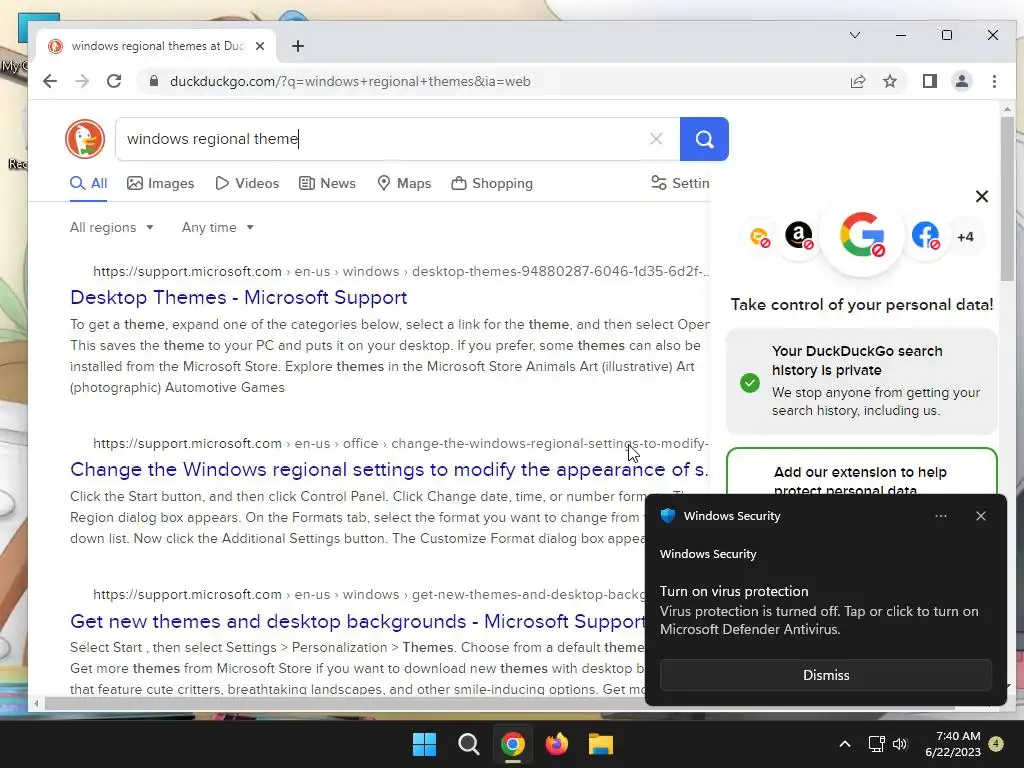Image resolution: width=1024 pixels, height=768 pixels.
Task: Select the All results tab
Action: [89, 184]
